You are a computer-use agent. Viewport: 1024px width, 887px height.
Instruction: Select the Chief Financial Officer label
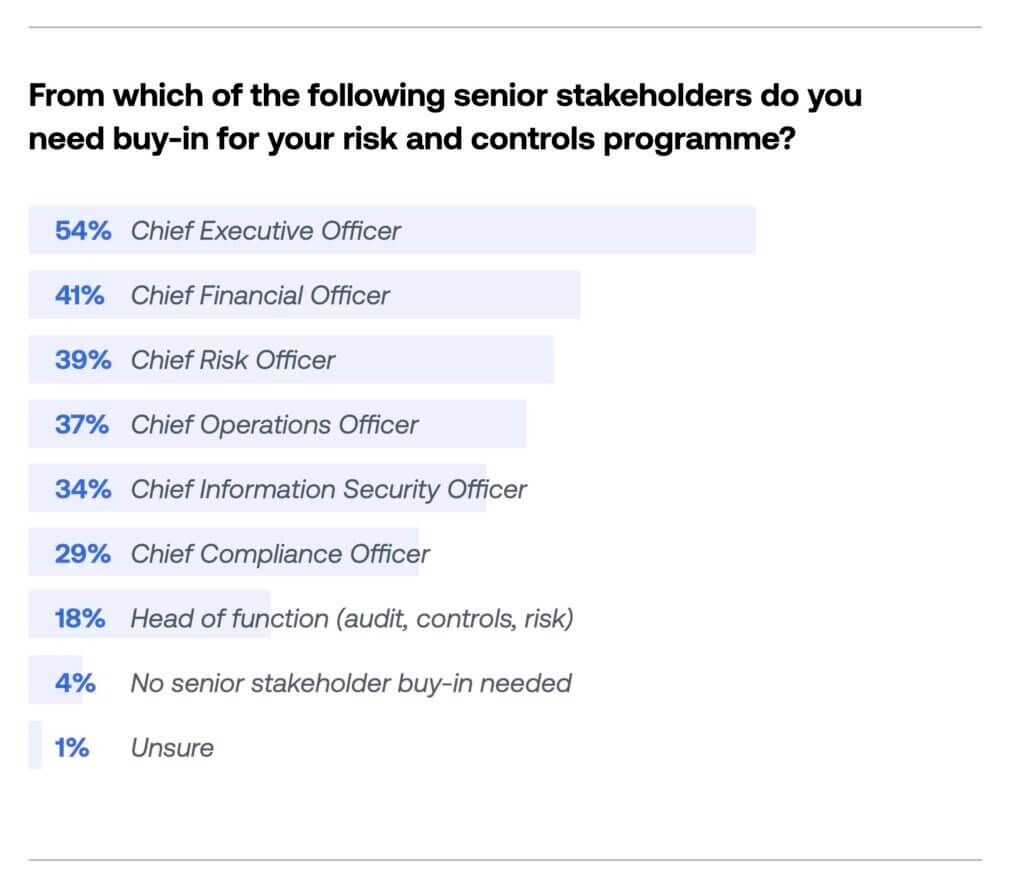[260, 295]
